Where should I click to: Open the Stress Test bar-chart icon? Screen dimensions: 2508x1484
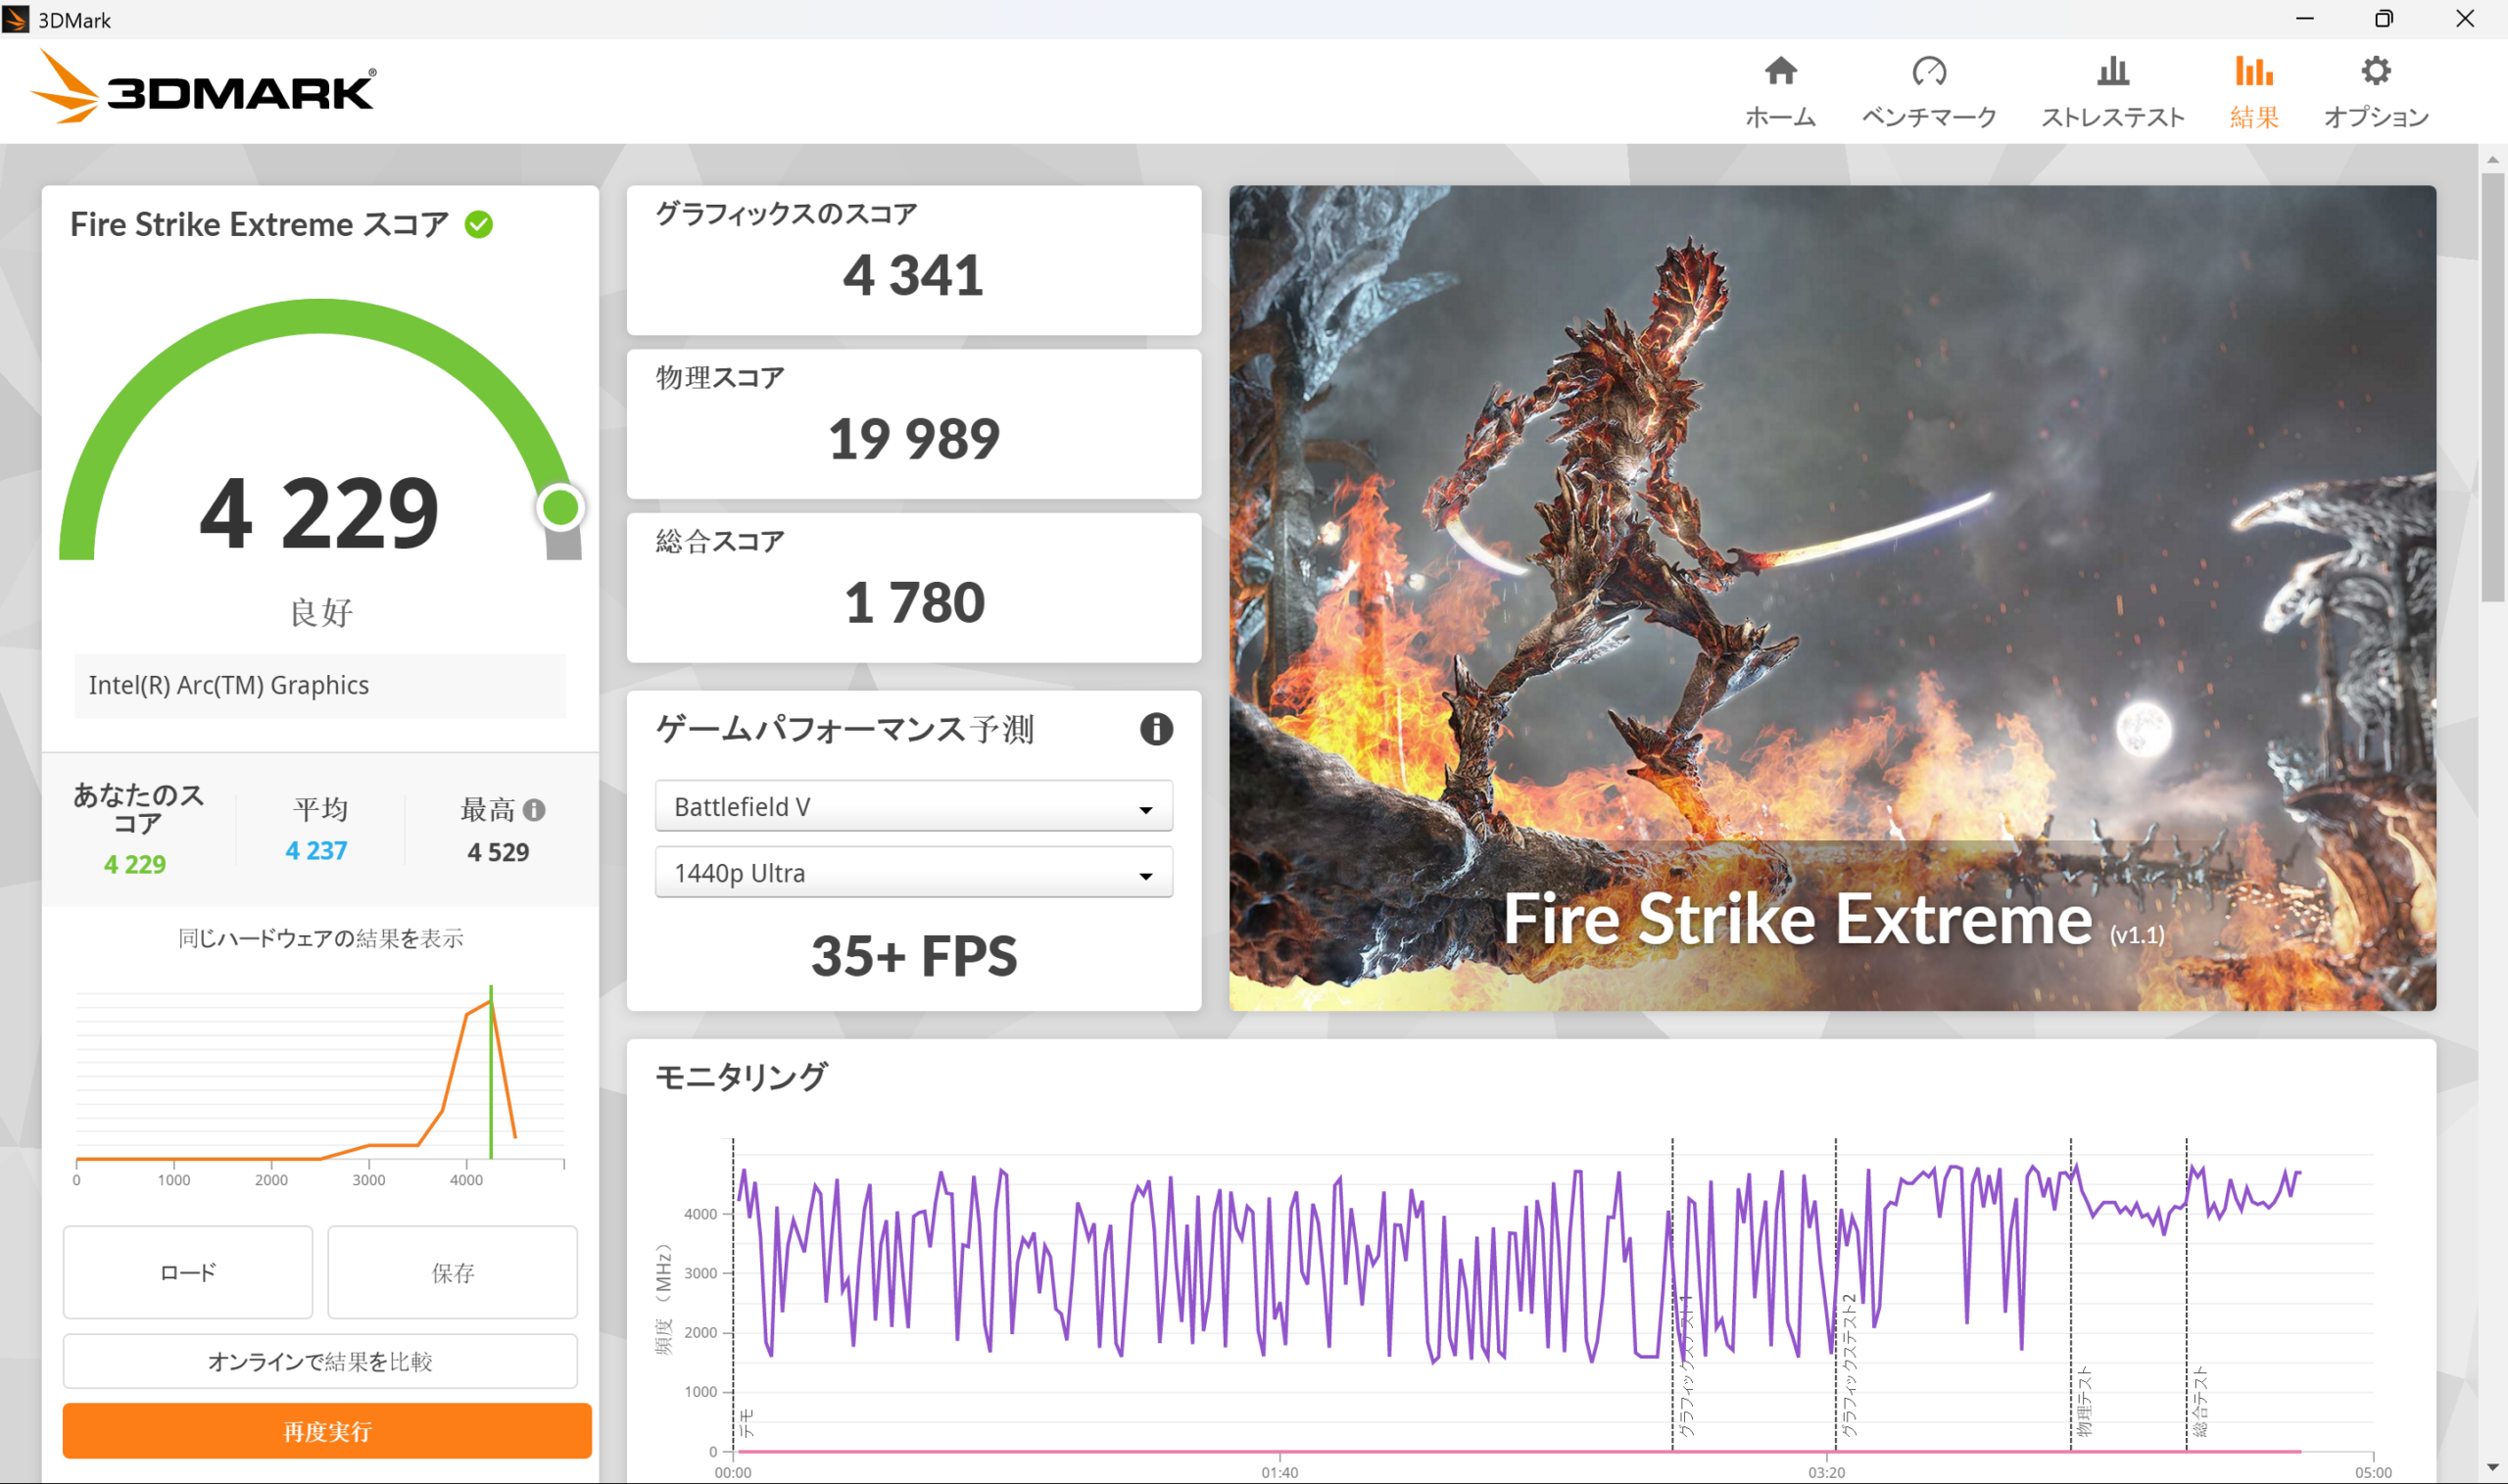2112,71
